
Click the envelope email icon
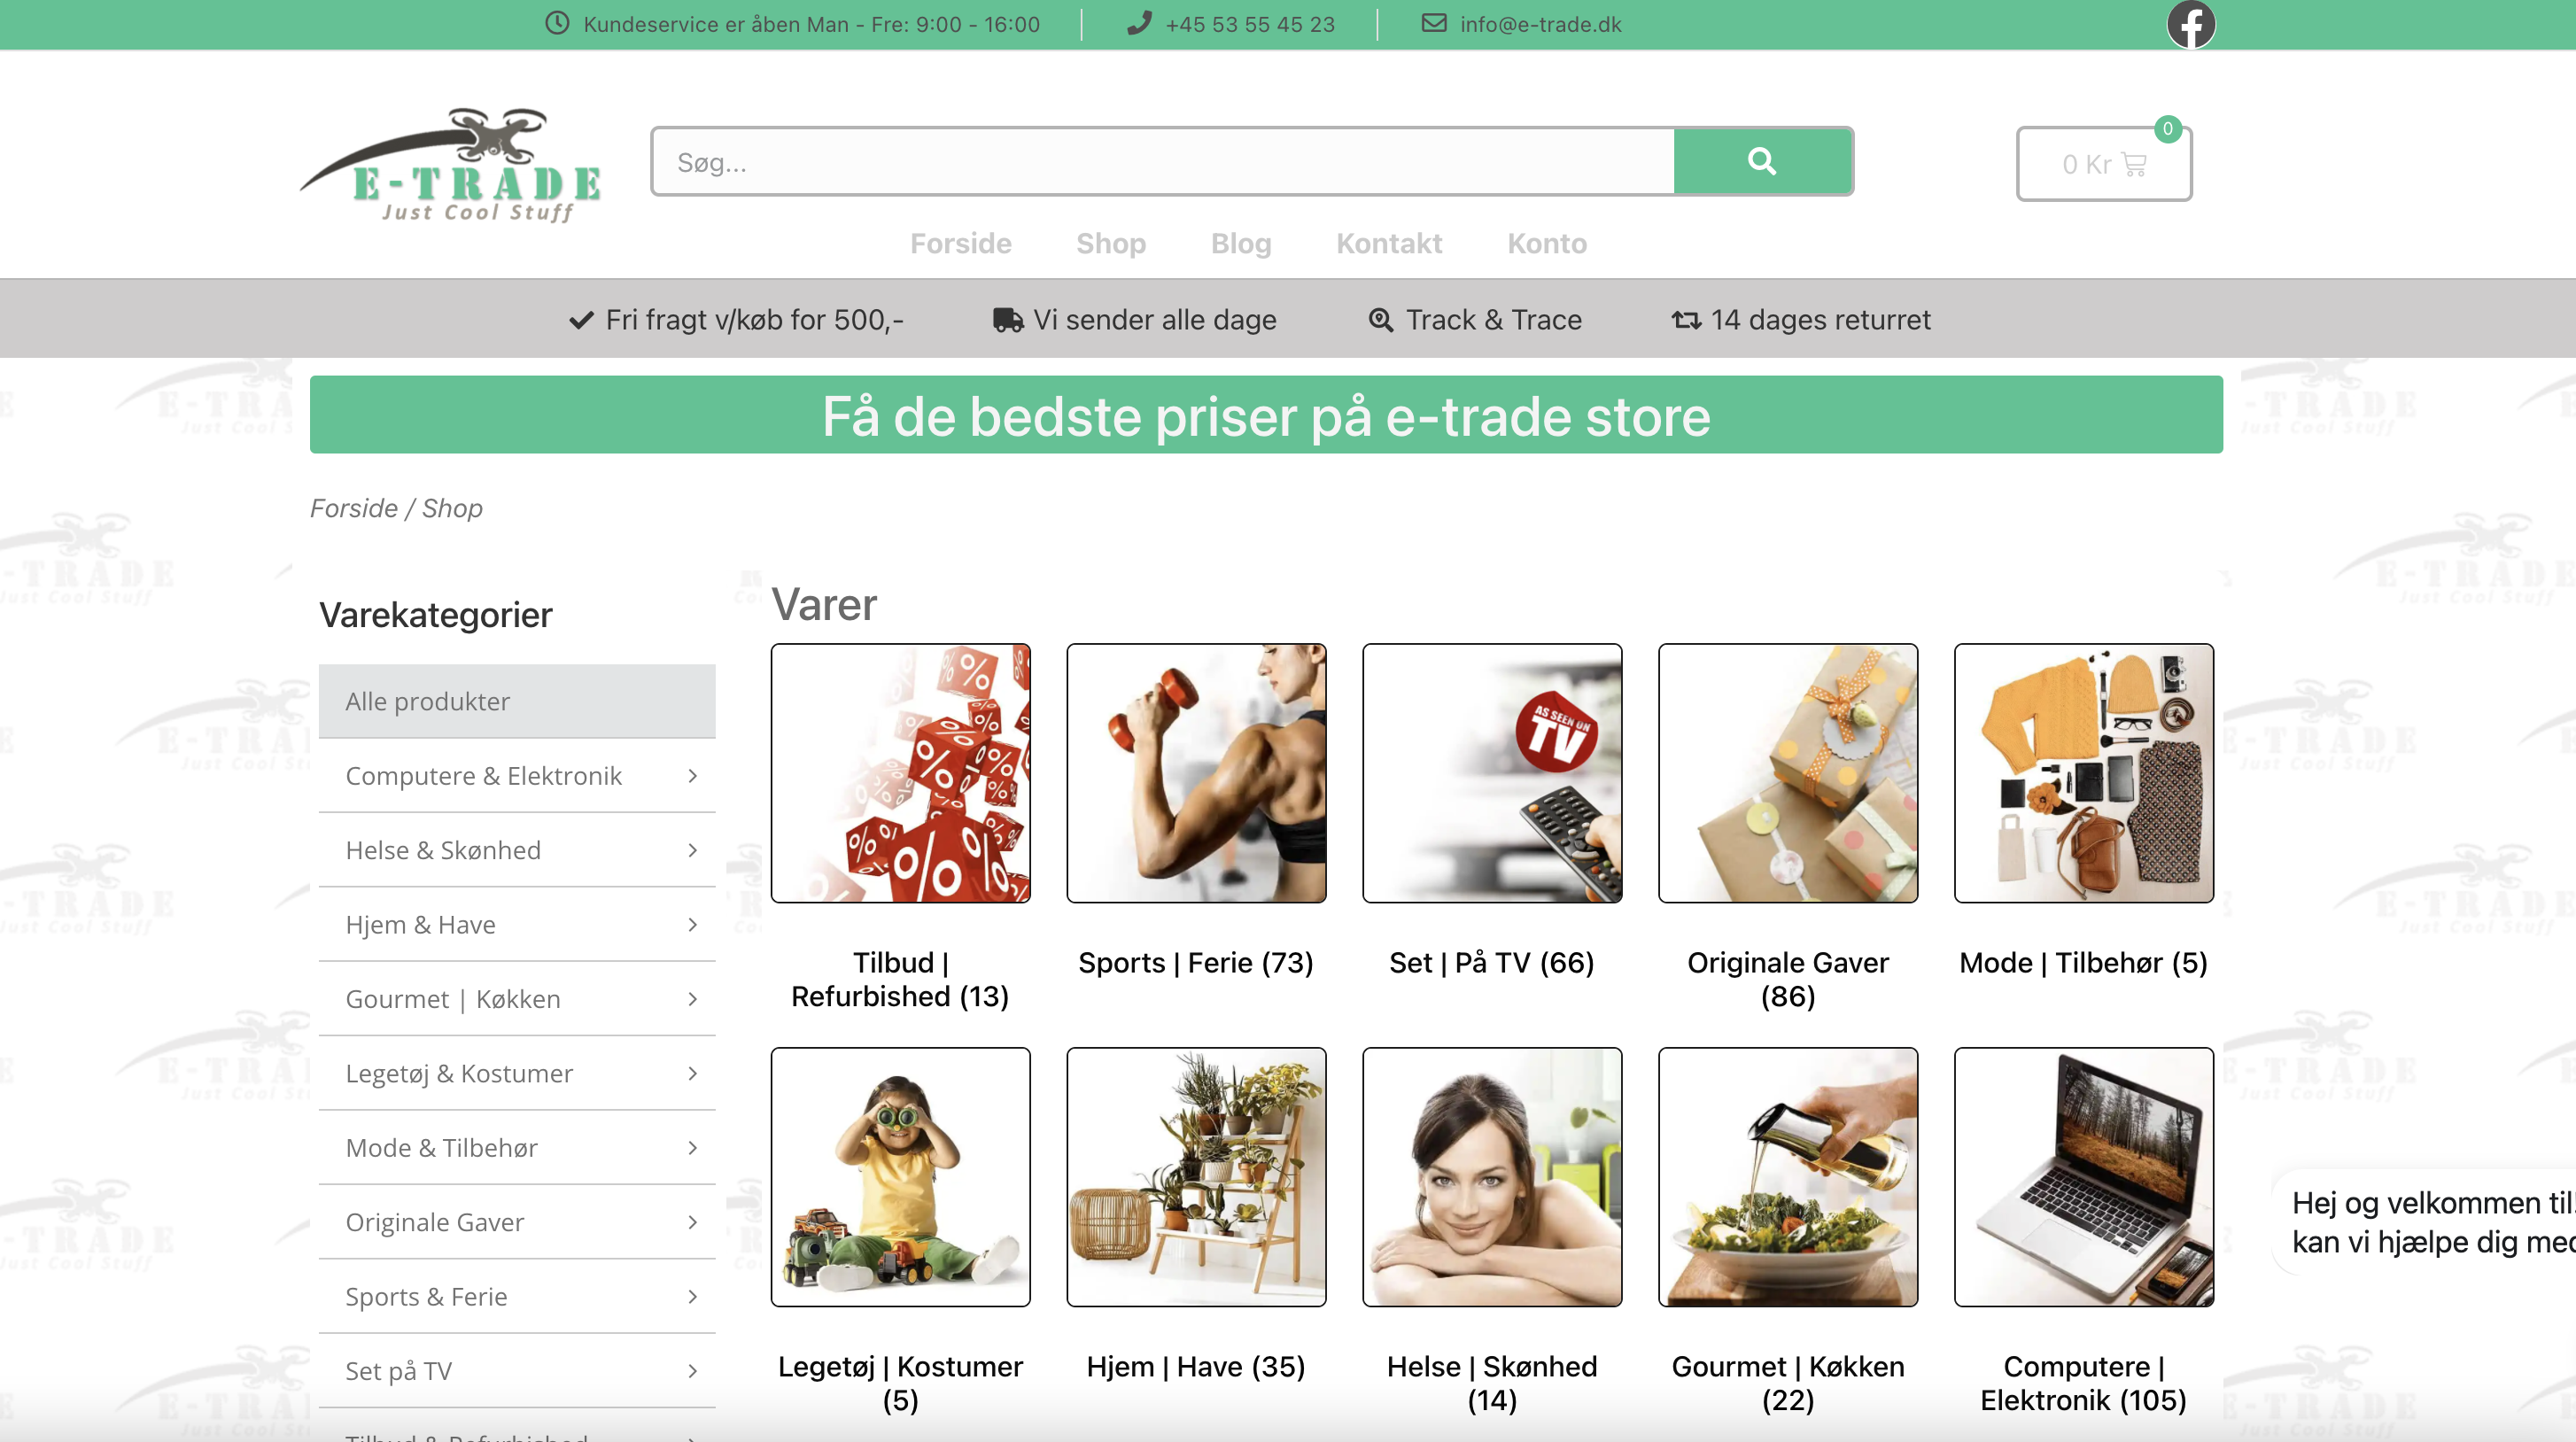coord(1434,23)
